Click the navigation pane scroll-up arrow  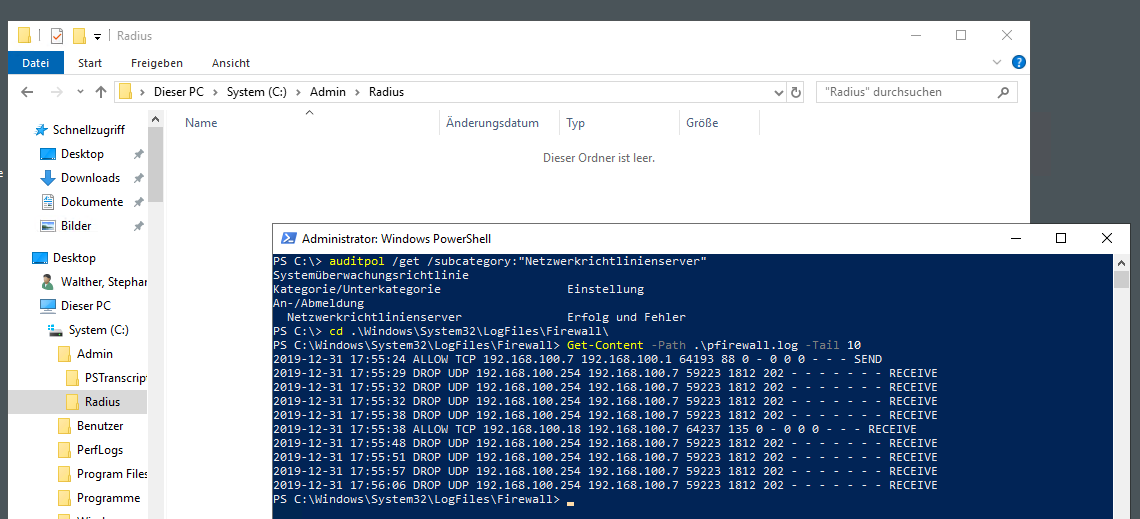point(156,118)
